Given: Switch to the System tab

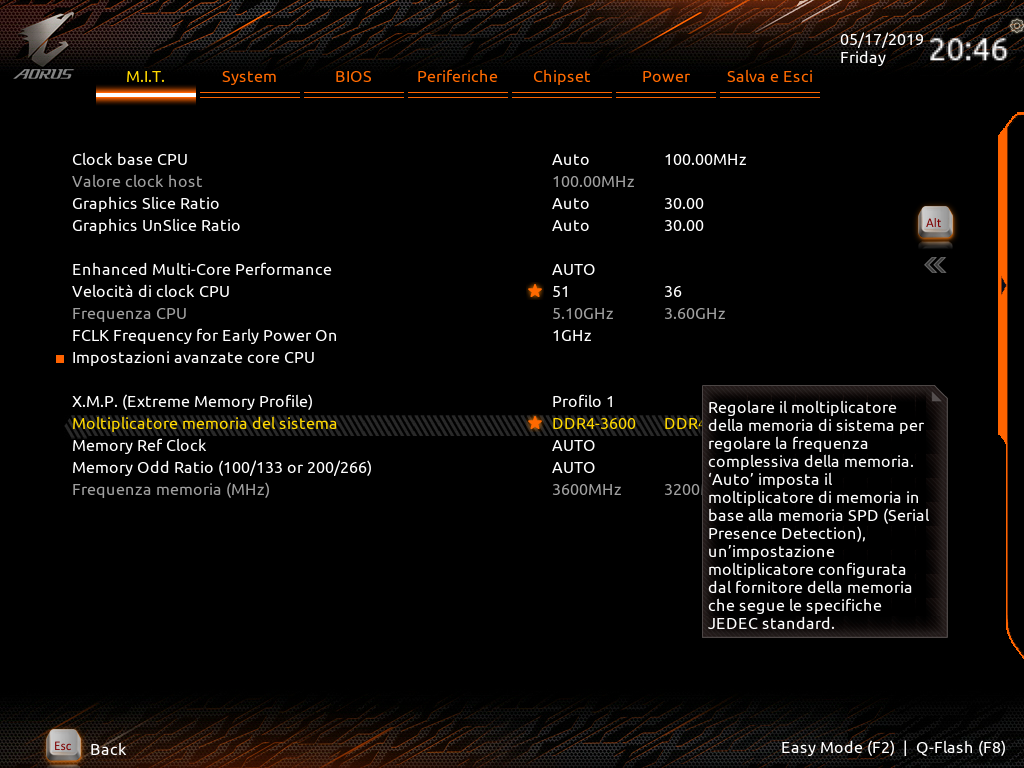Looking at the screenshot, I should 249,77.
